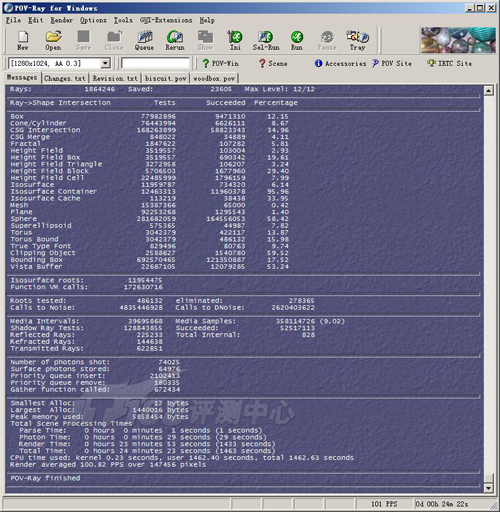Click the Sel-Run toolbar icon
500x512 pixels.
[266, 40]
